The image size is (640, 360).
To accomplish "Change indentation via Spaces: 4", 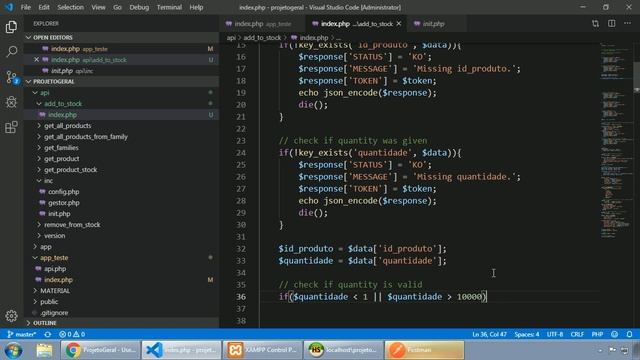I will [527, 334].
